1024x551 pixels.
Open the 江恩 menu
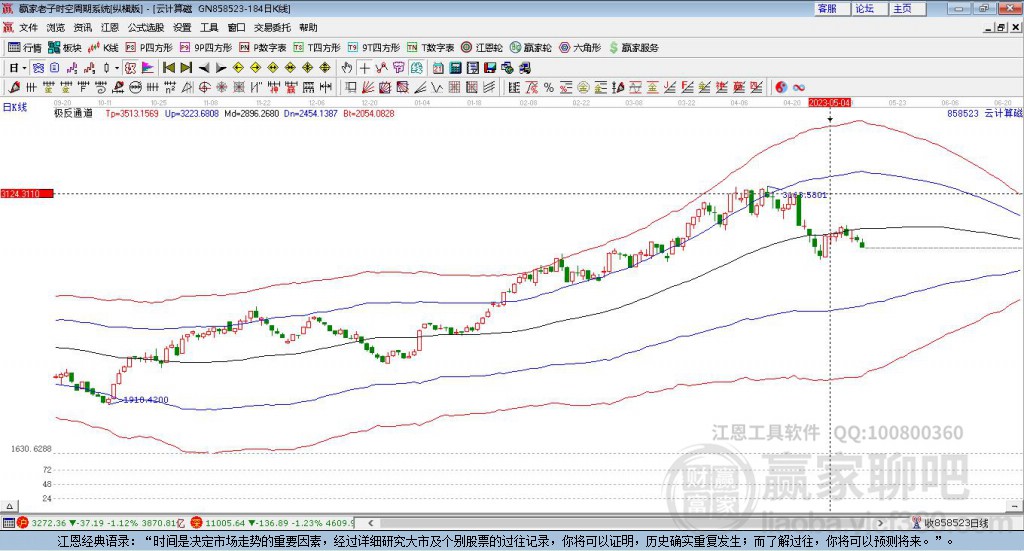[x=110, y=27]
